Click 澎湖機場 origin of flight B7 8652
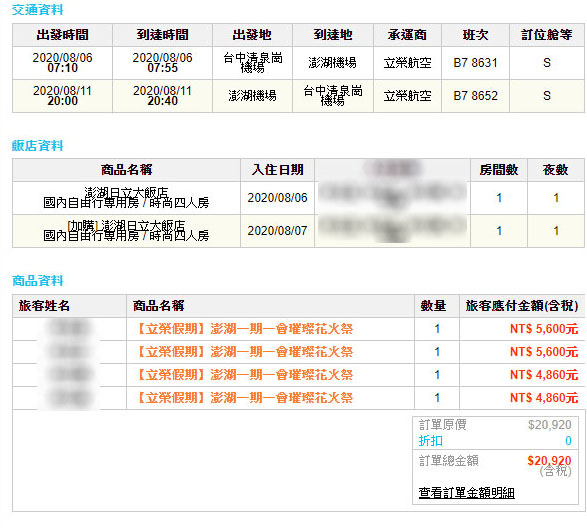 253,95
